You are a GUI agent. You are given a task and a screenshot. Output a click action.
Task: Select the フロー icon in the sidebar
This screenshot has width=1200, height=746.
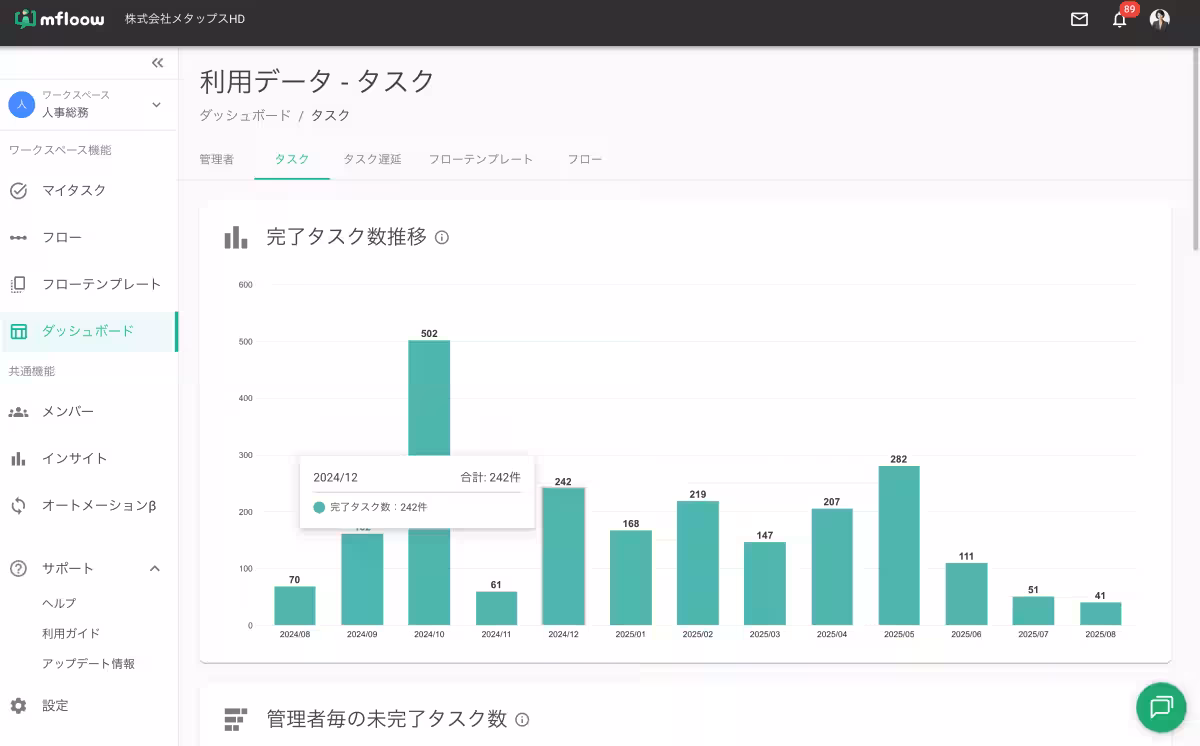point(18,237)
